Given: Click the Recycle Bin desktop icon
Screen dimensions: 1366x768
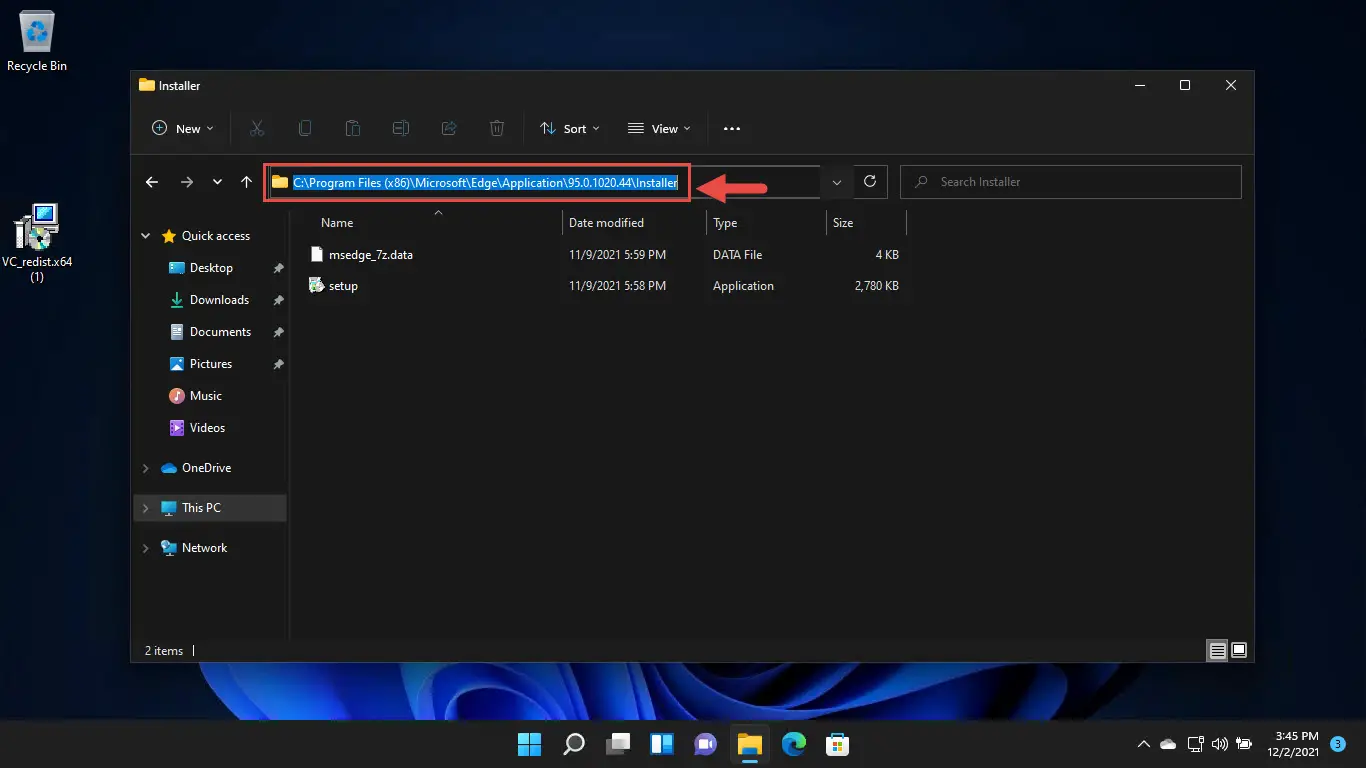Looking at the screenshot, I should (37, 42).
